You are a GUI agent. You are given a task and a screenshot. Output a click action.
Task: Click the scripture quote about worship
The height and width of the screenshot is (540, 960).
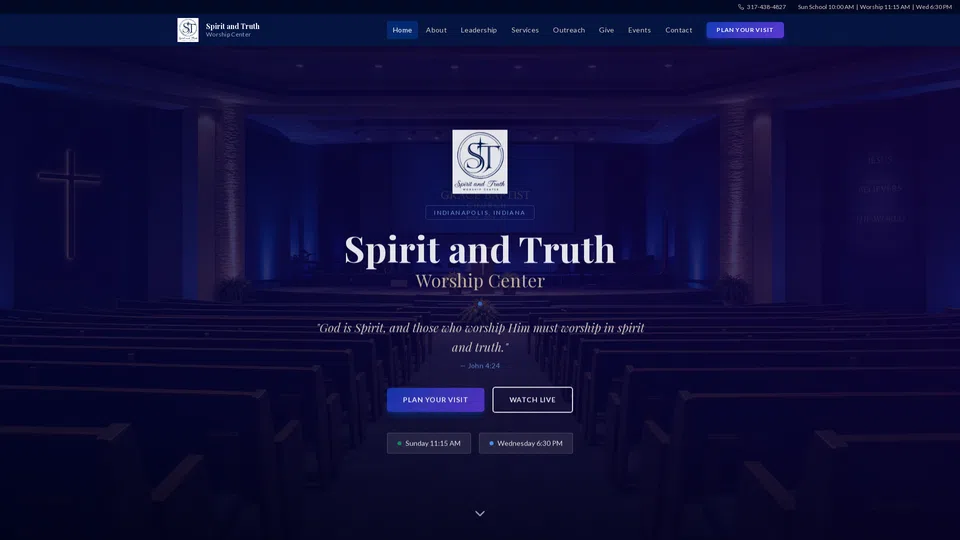tap(480, 337)
